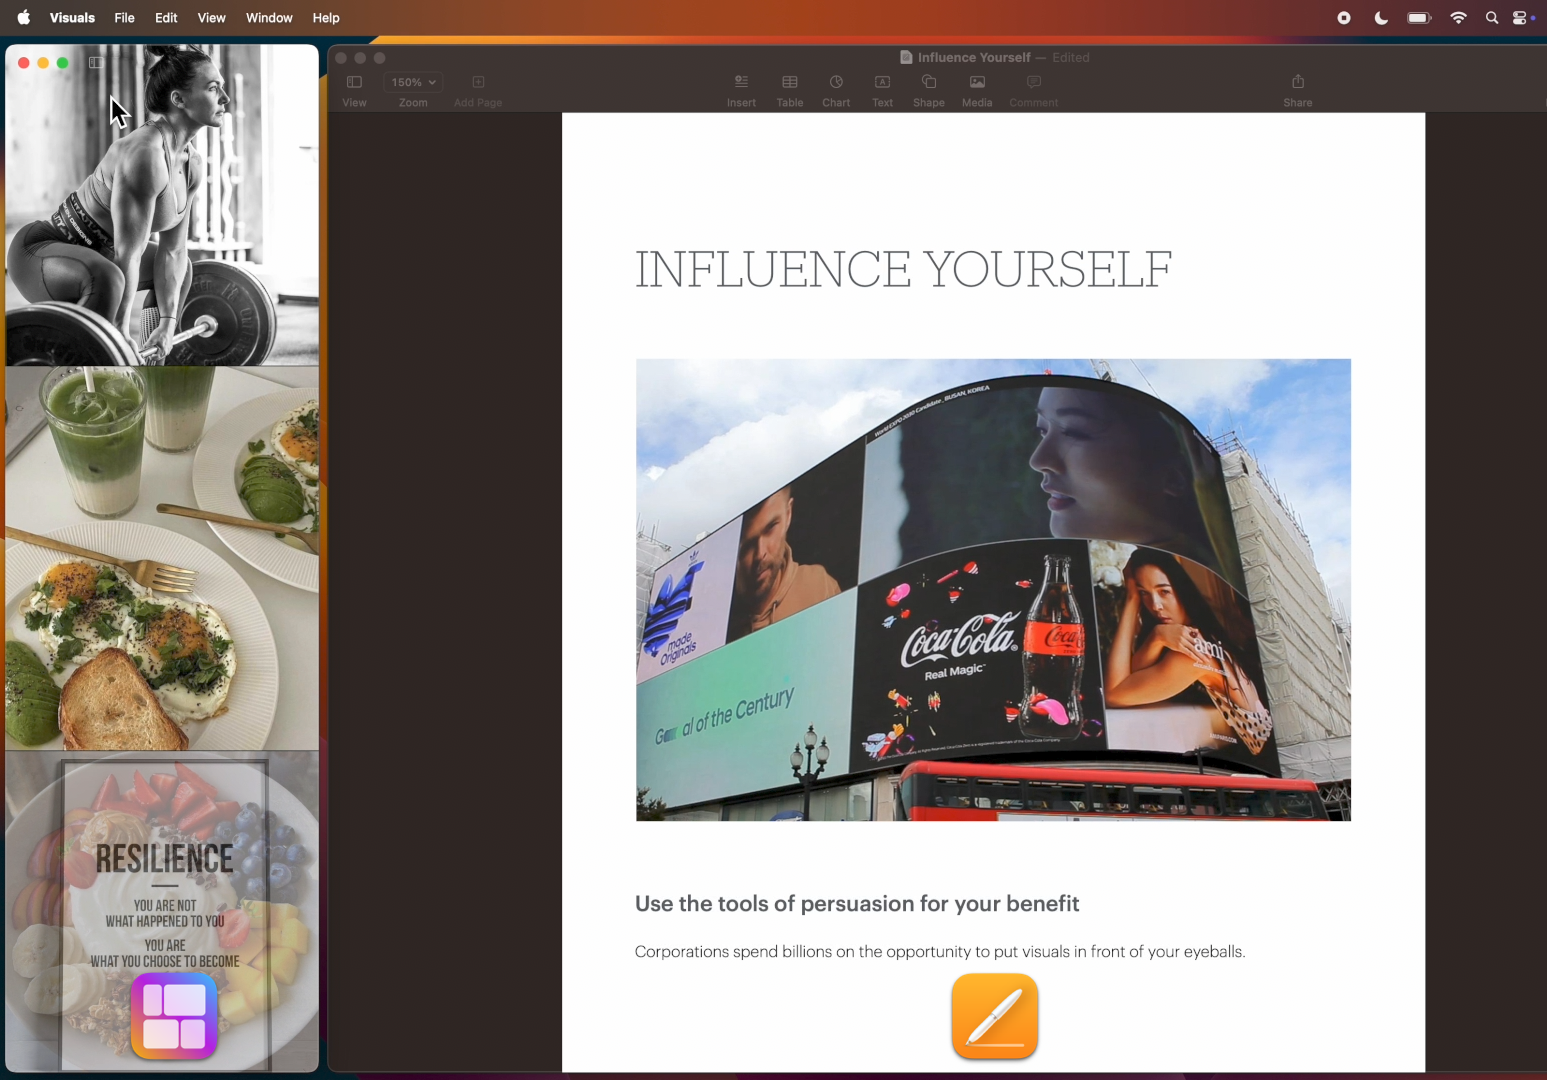Click the Insert toolbar icon

pyautogui.click(x=741, y=83)
